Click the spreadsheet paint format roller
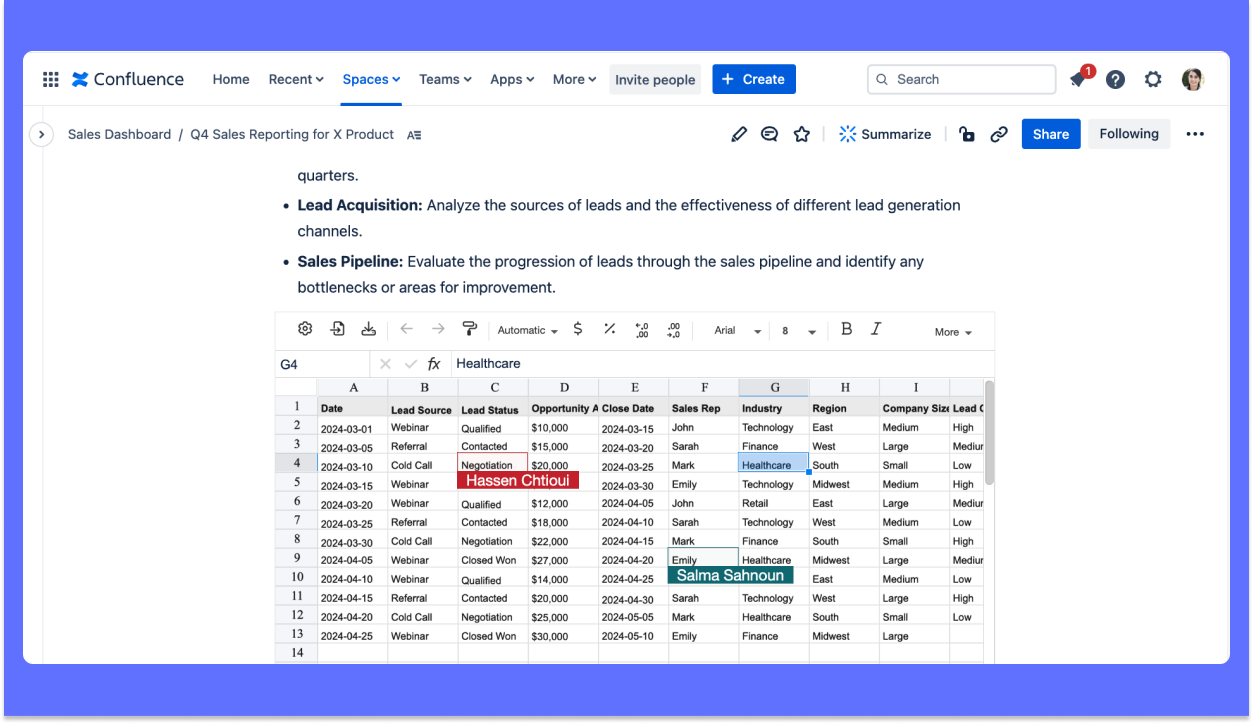The image size is (1253, 724). [469, 329]
